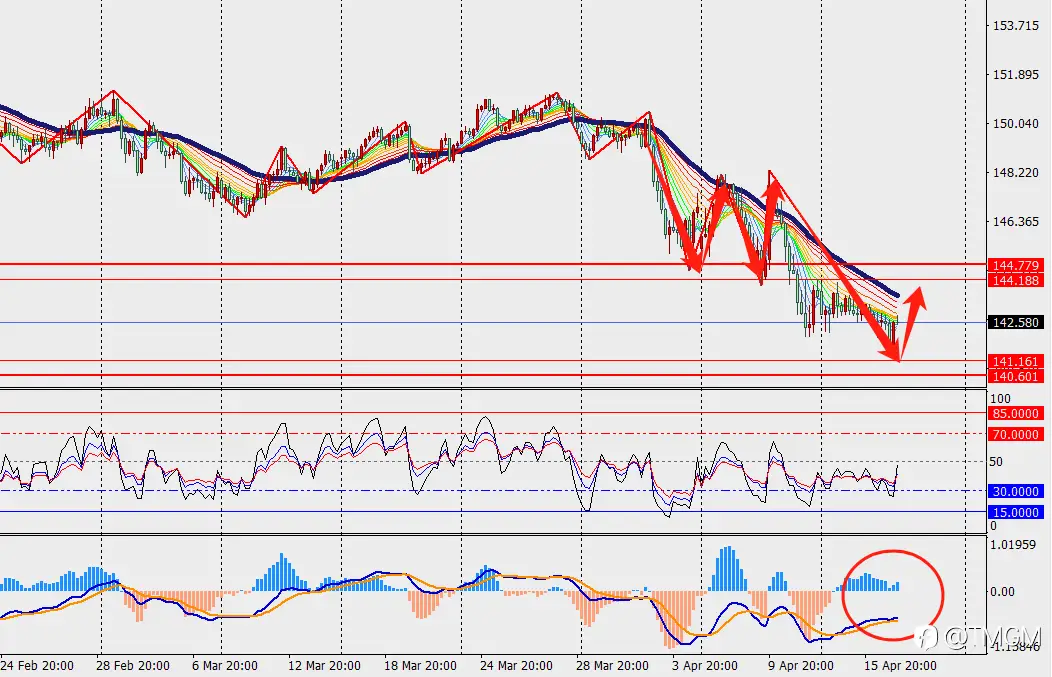Click the 144.188 red price label
1052x677 pixels.
(x=1015, y=280)
